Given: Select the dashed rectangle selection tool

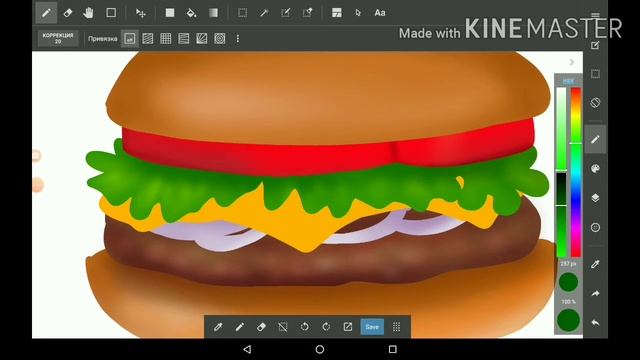Looking at the screenshot, I should [242, 13].
